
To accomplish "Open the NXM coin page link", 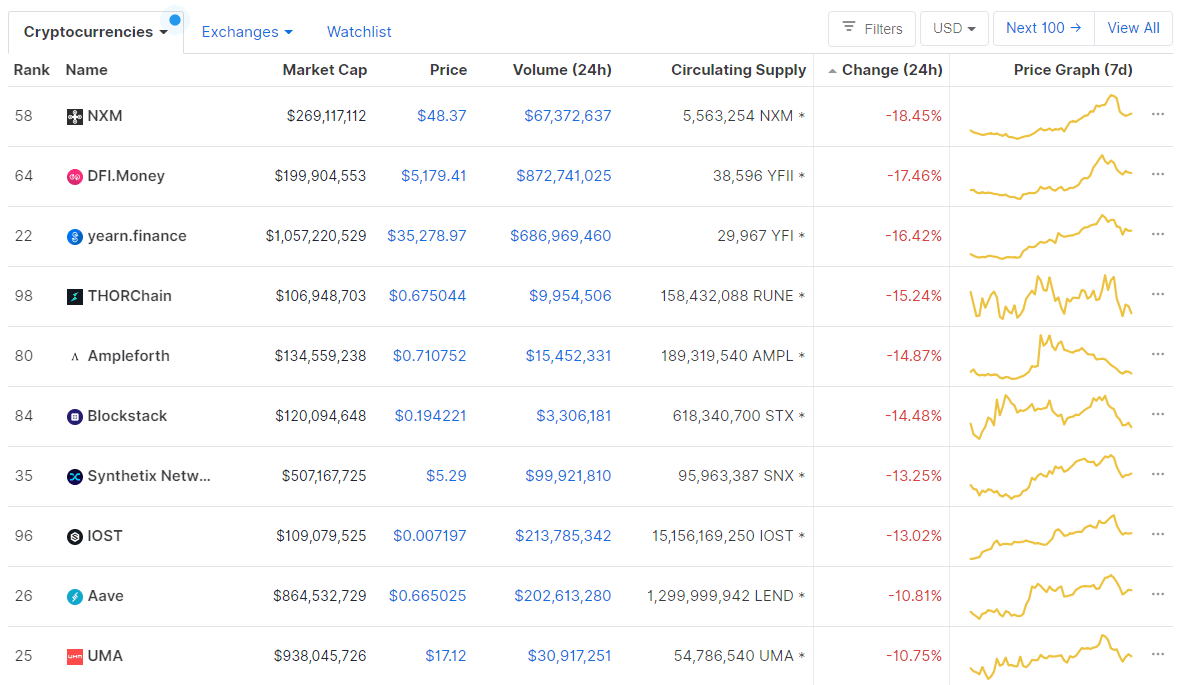I will pos(105,116).
